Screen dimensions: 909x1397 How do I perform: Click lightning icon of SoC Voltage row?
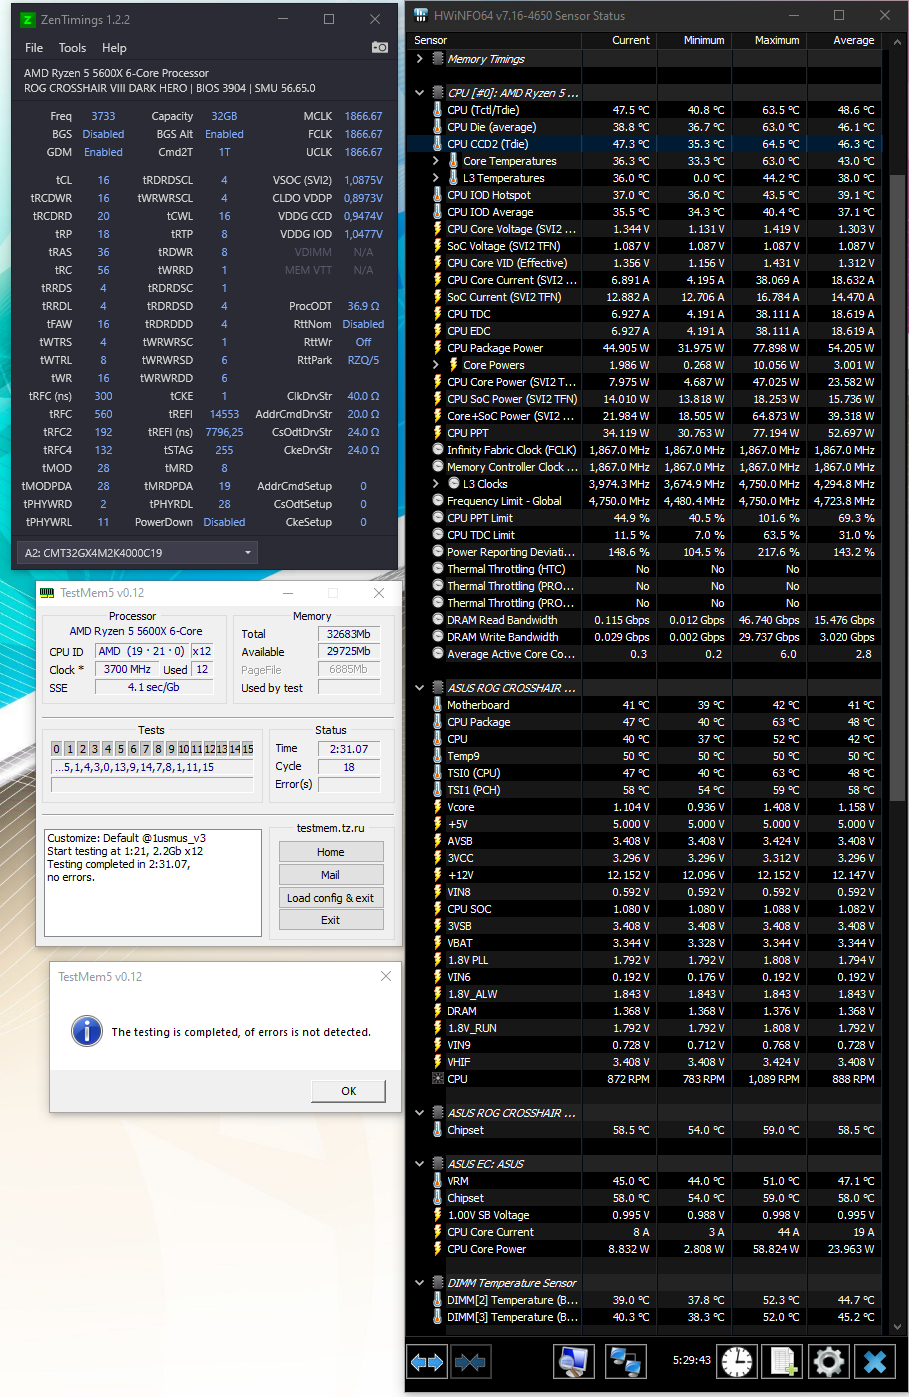pos(437,246)
